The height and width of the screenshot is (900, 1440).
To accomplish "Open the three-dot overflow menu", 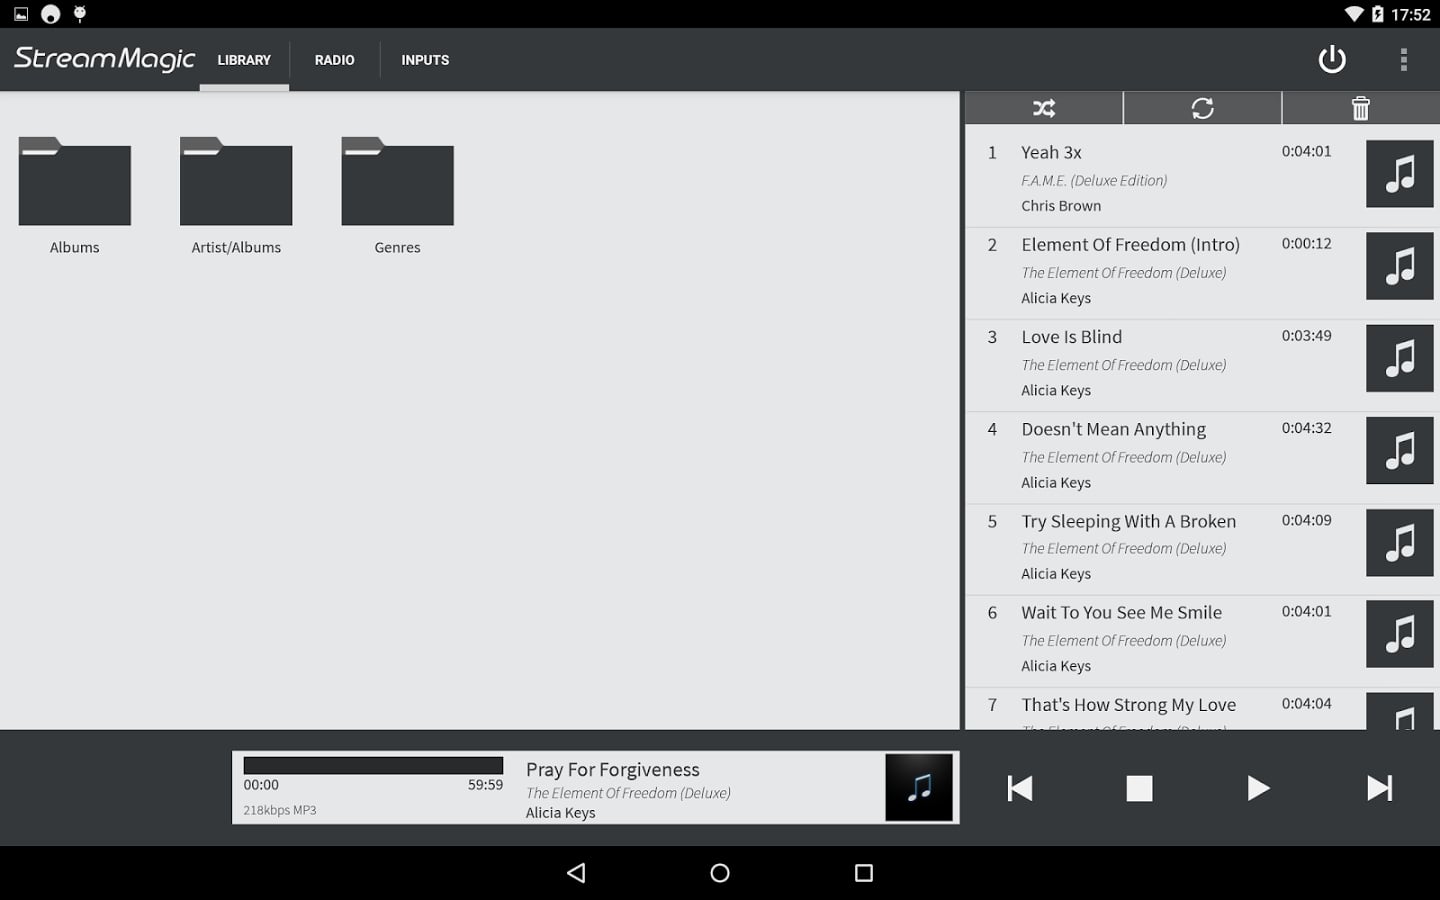I will point(1404,60).
